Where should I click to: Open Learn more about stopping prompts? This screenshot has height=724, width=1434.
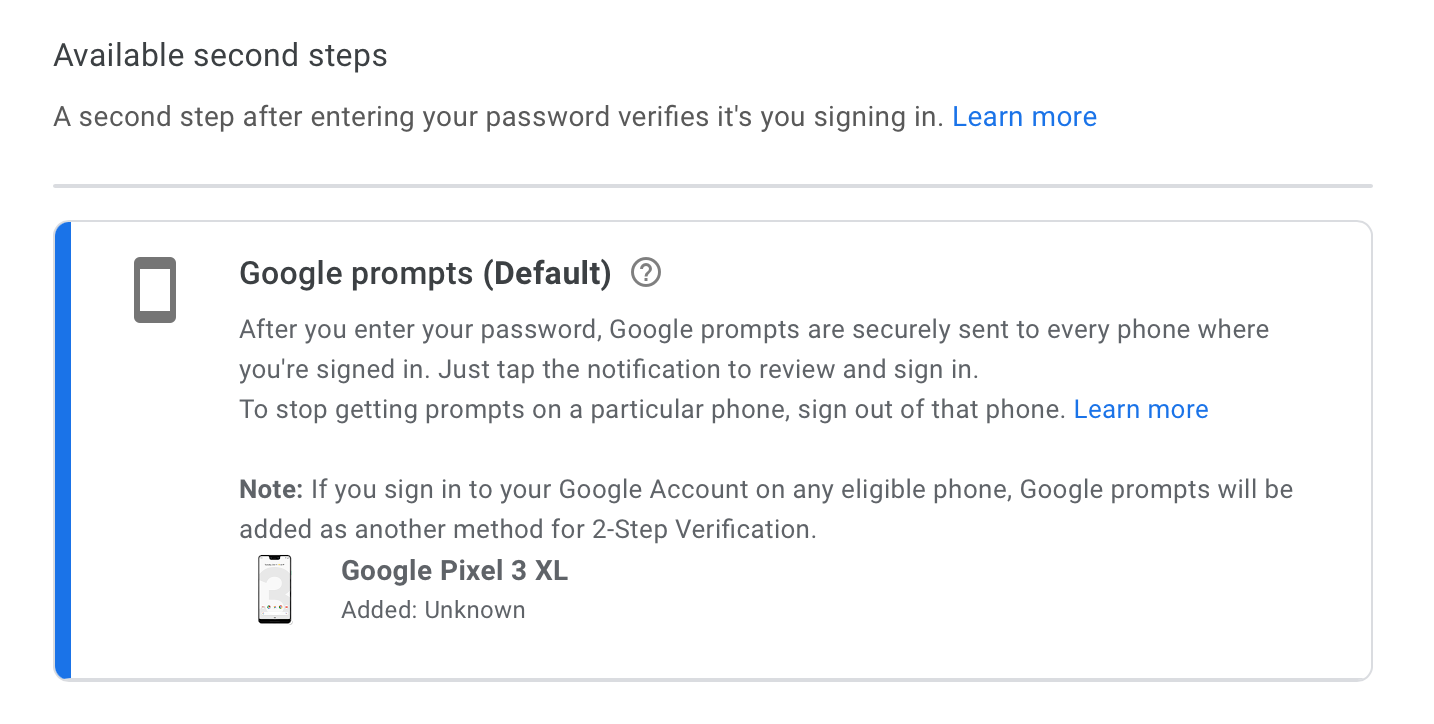click(x=1140, y=408)
